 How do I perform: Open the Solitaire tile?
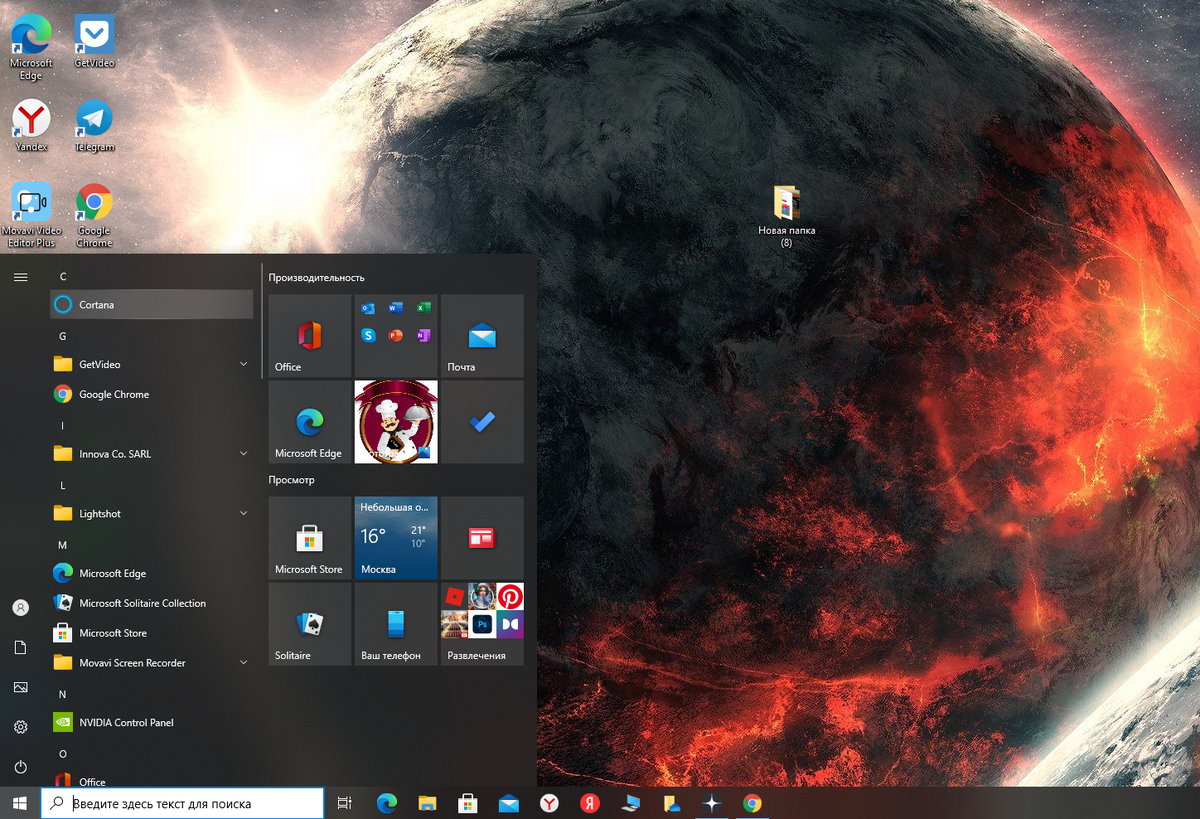click(x=310, y=625)
